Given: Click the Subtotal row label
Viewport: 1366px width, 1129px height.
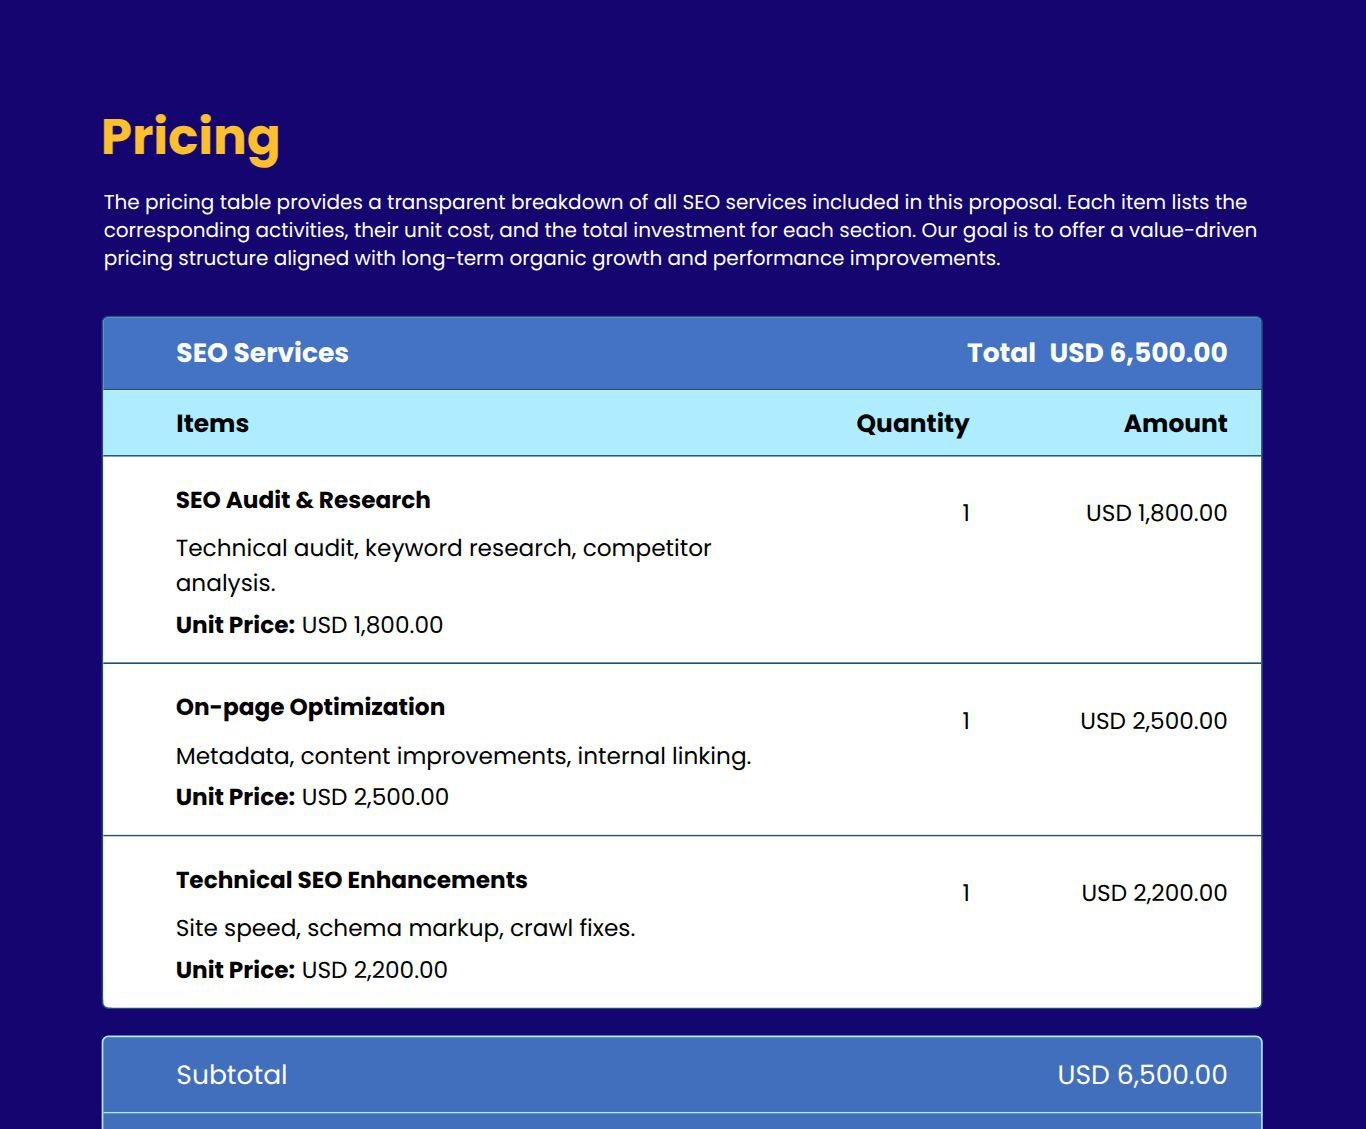Looking at the screenshot, I should (231, 1074).
